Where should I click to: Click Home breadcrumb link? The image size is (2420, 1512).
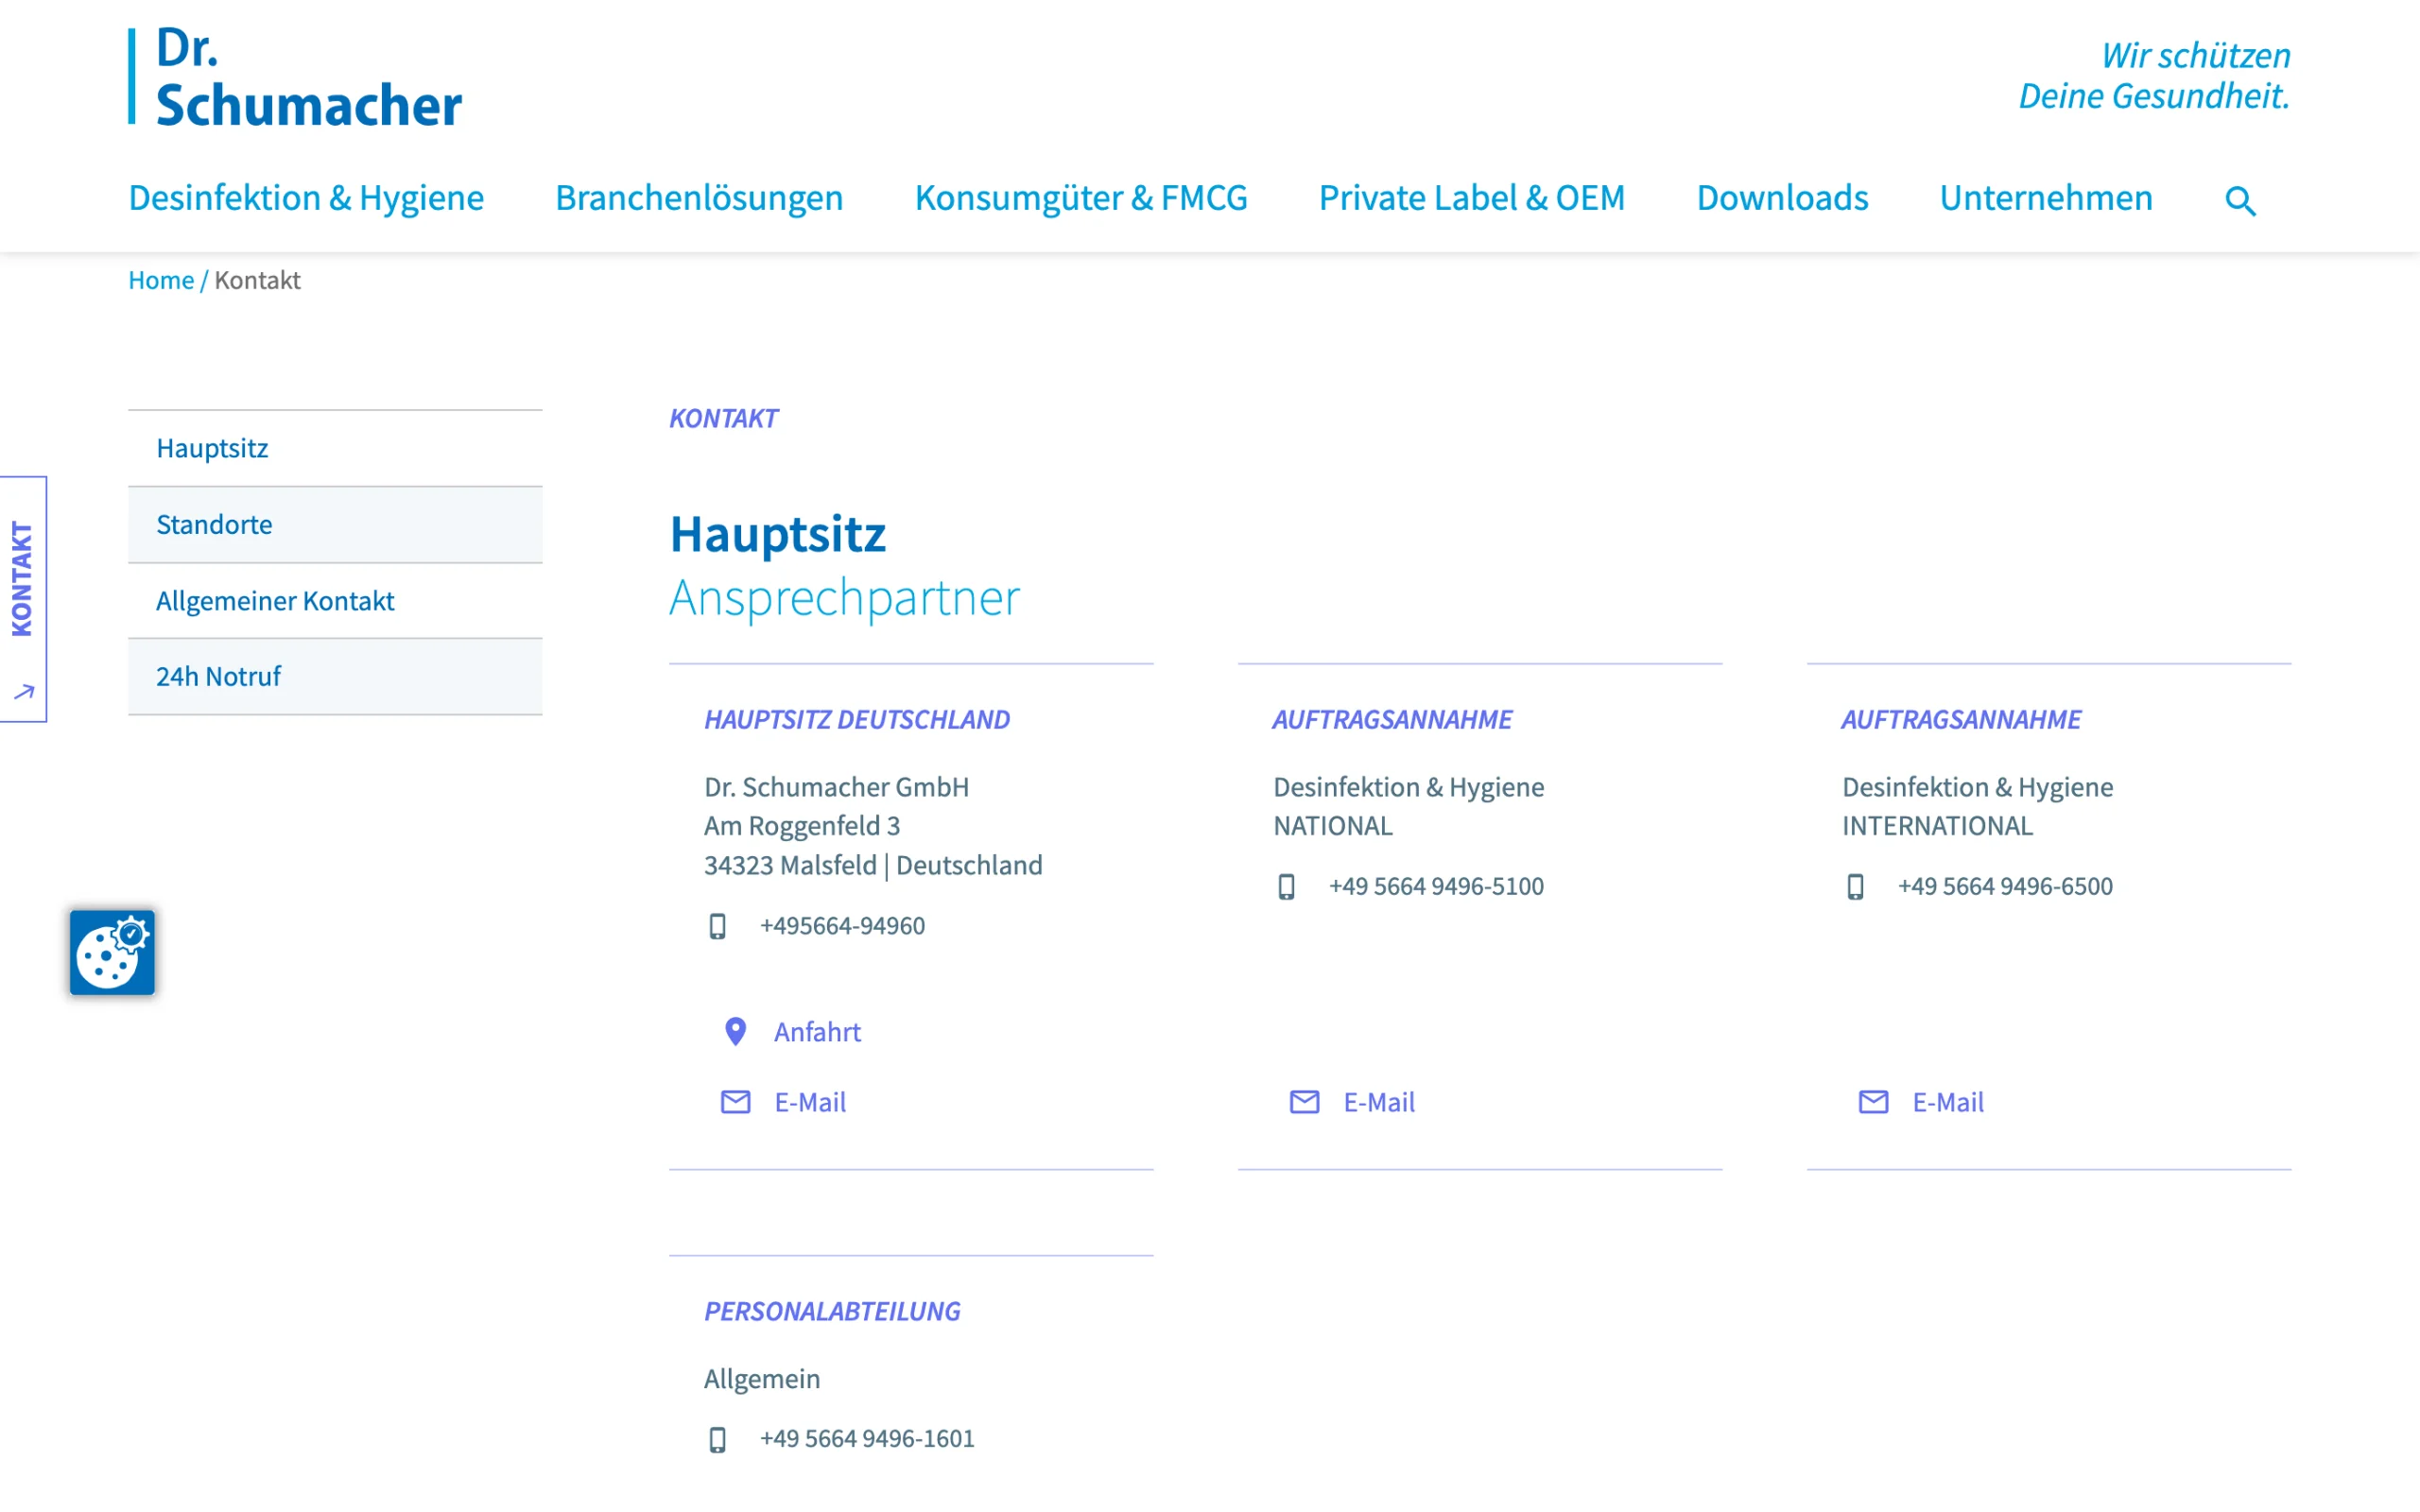[x=161, y=280]
